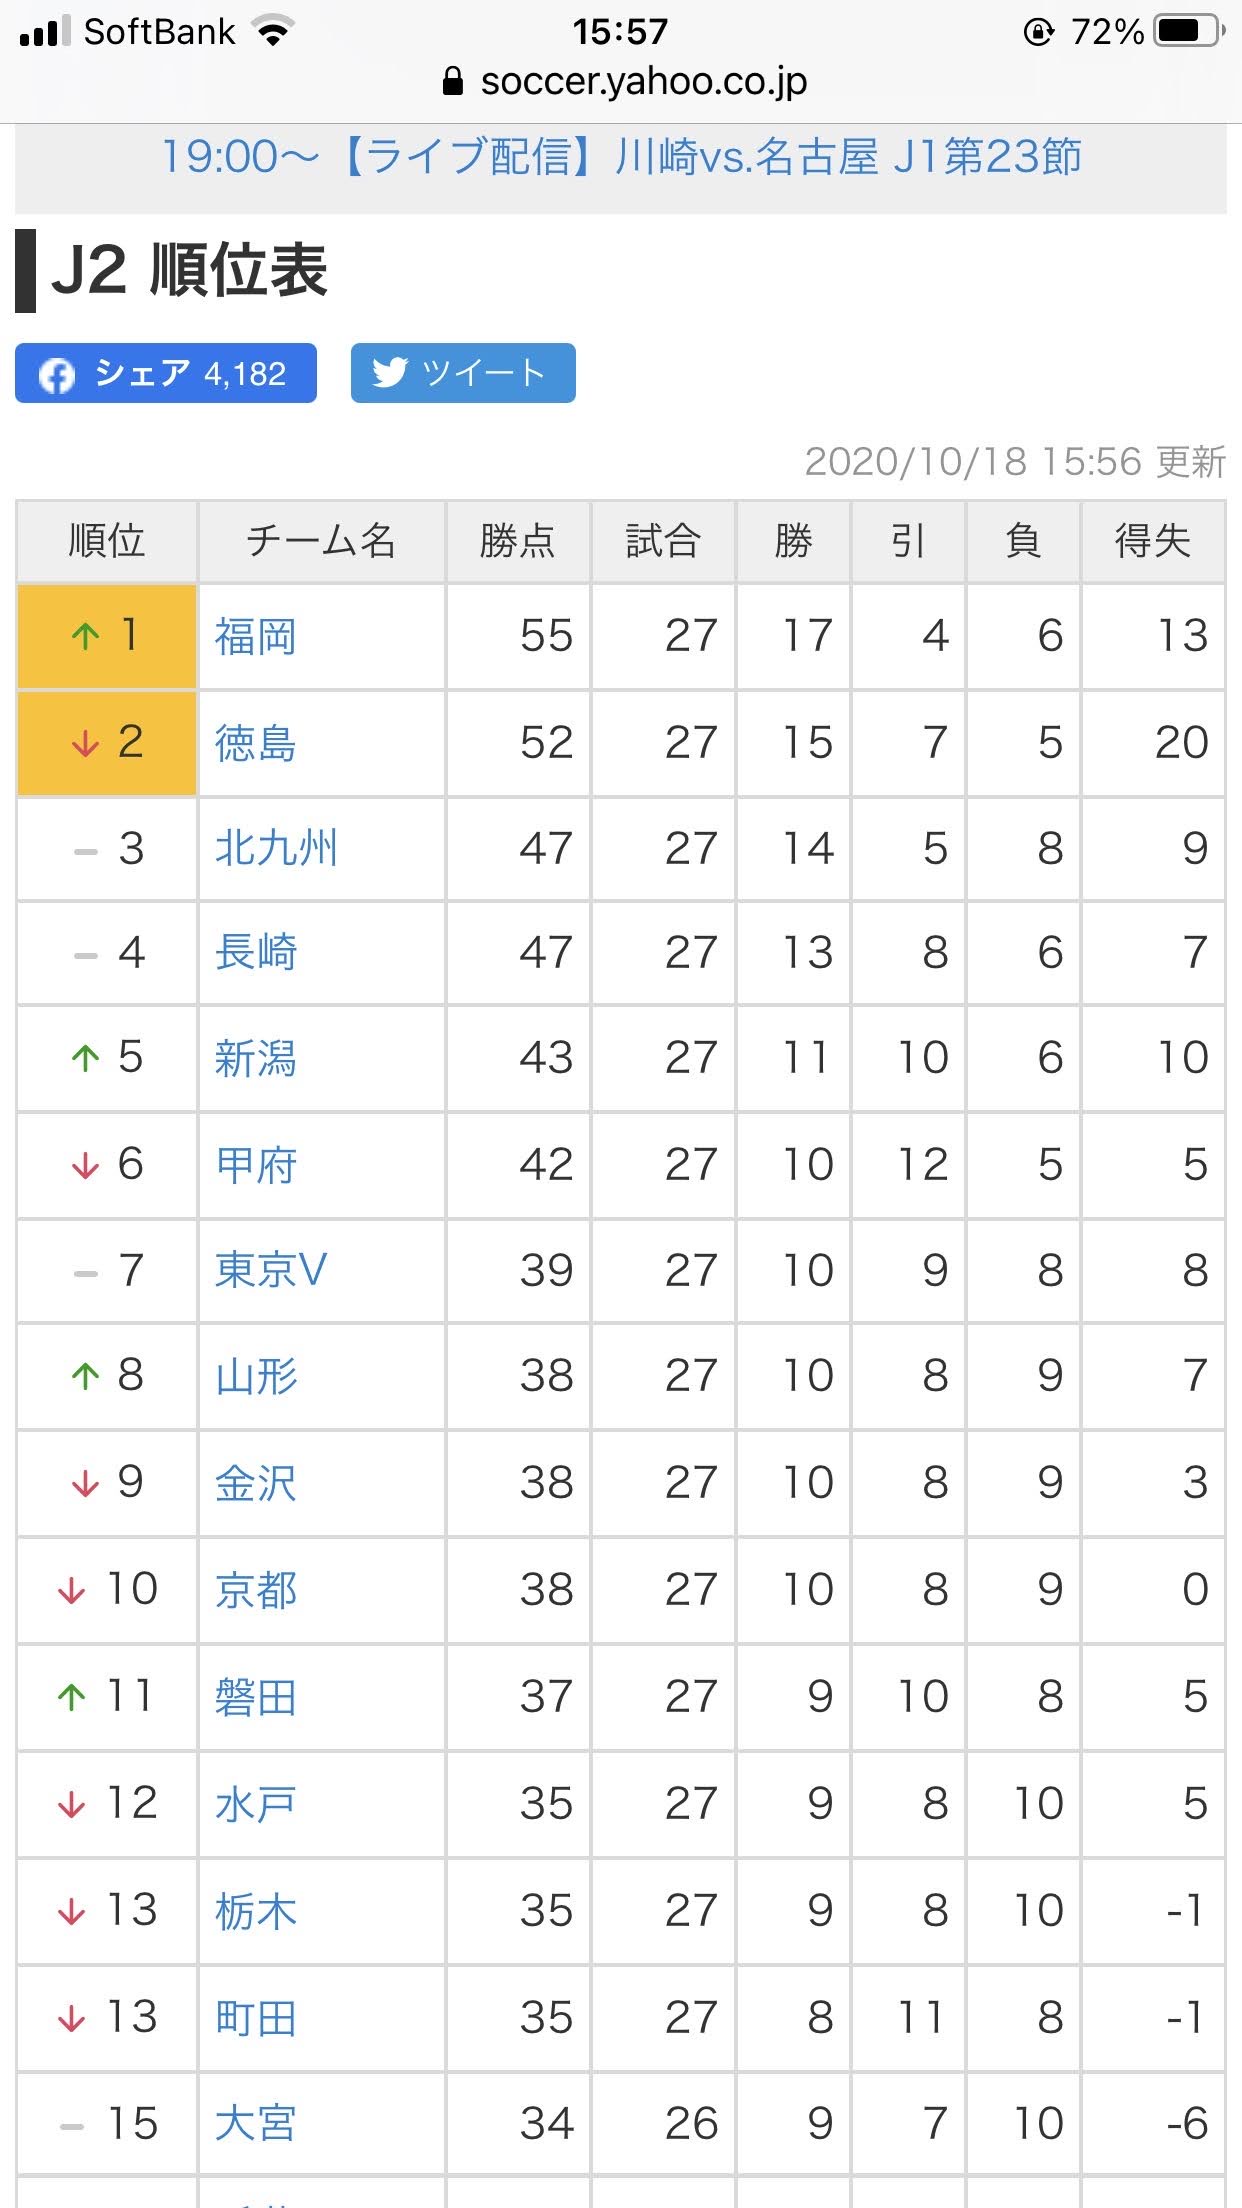
Task: Go to the 東京V team page
Action: tap(271, 1271)
